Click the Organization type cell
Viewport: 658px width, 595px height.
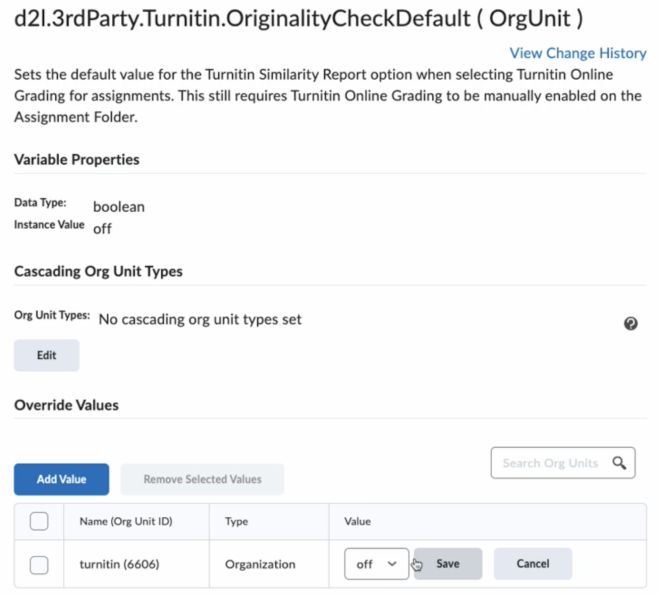[260, 564]
